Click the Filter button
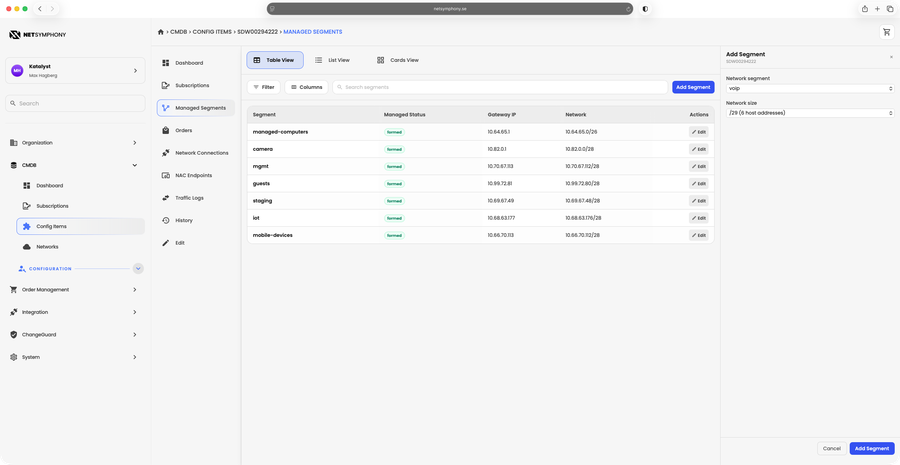 pos(263,87)
